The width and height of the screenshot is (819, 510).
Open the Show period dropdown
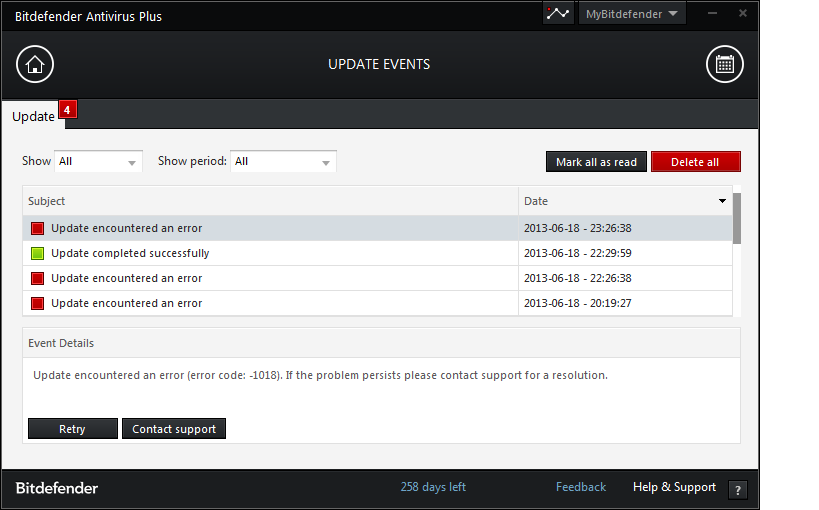point(283,161)
